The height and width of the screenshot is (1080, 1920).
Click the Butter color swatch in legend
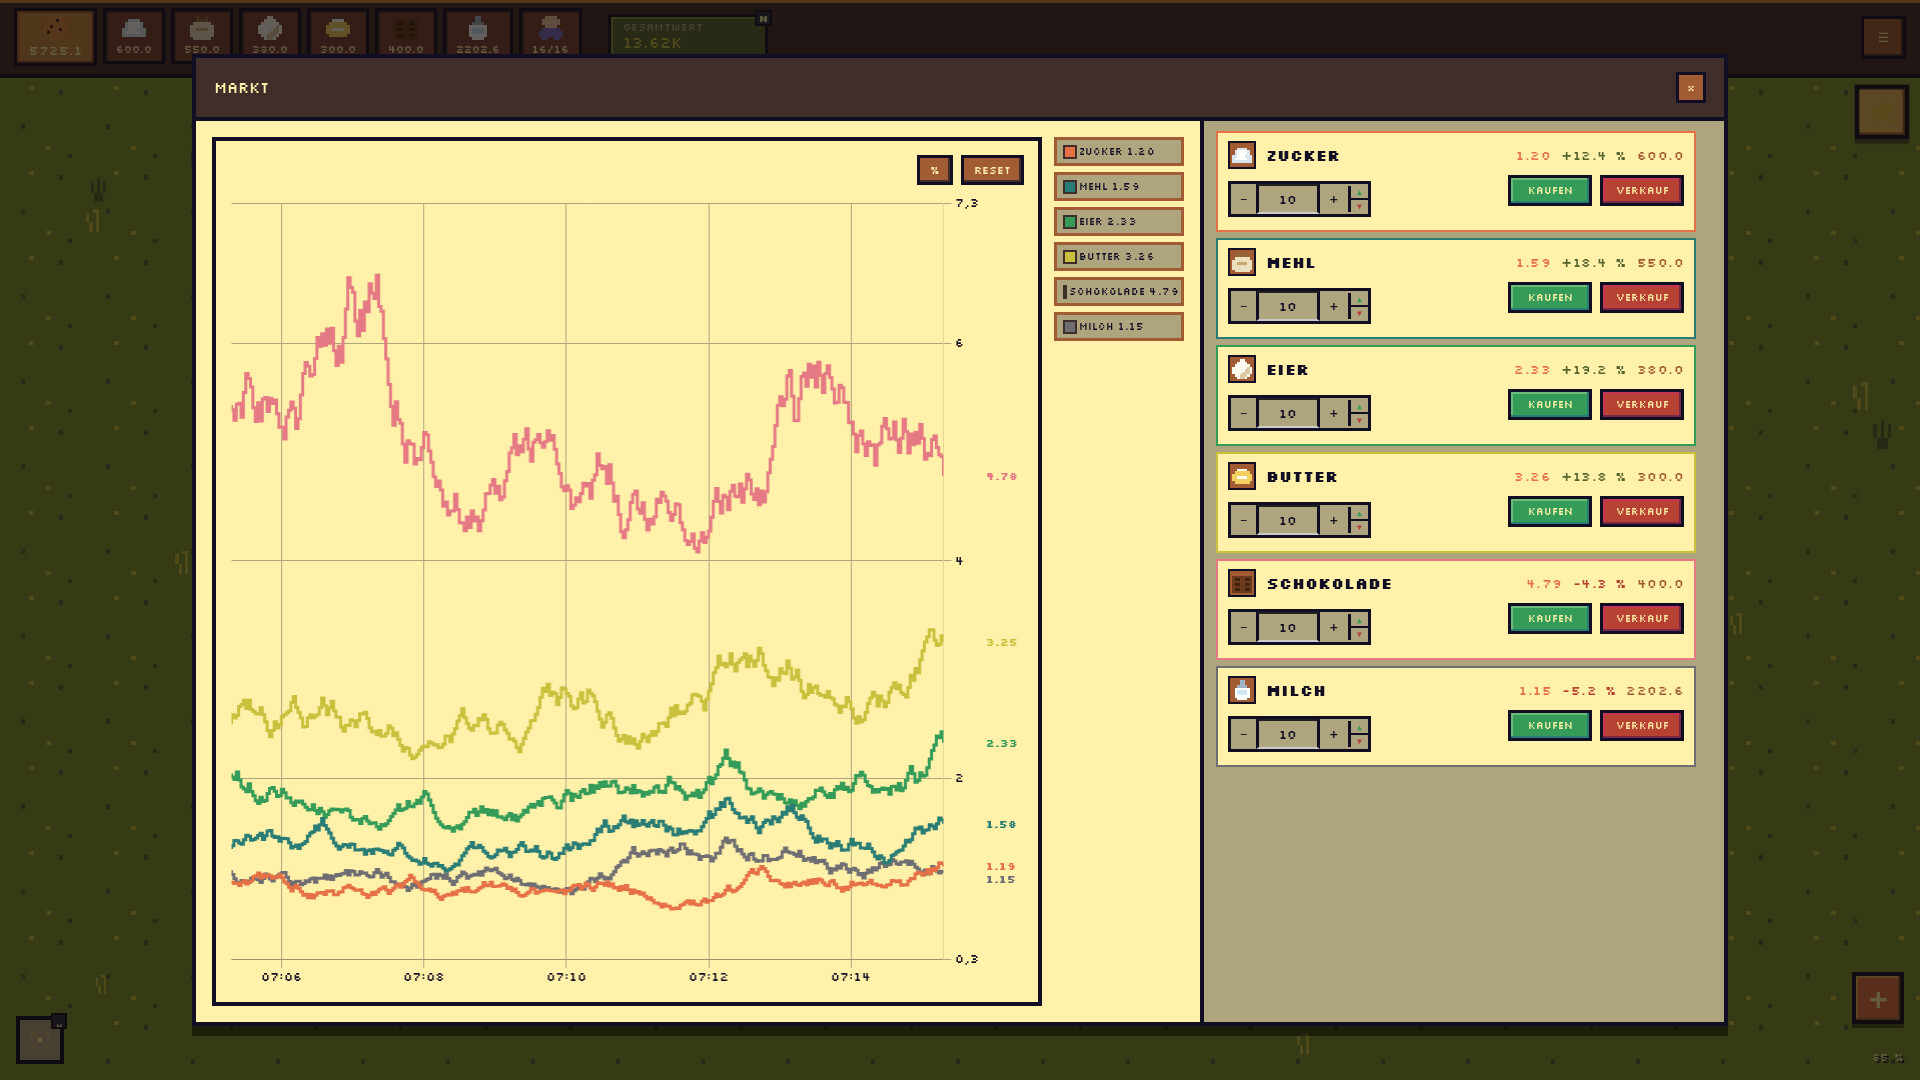1070,257
